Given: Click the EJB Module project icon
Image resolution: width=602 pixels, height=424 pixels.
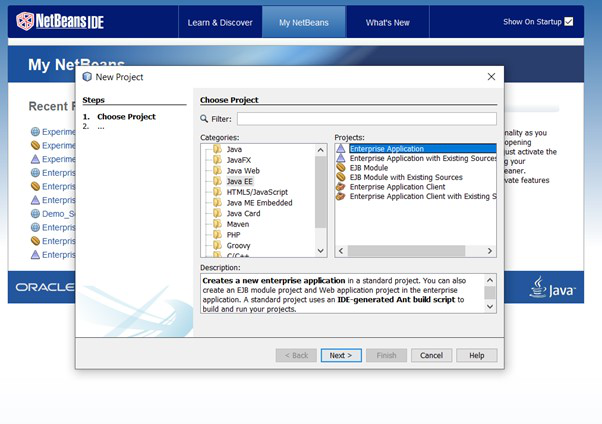Looking at the screenshot, I should [341, 168].
